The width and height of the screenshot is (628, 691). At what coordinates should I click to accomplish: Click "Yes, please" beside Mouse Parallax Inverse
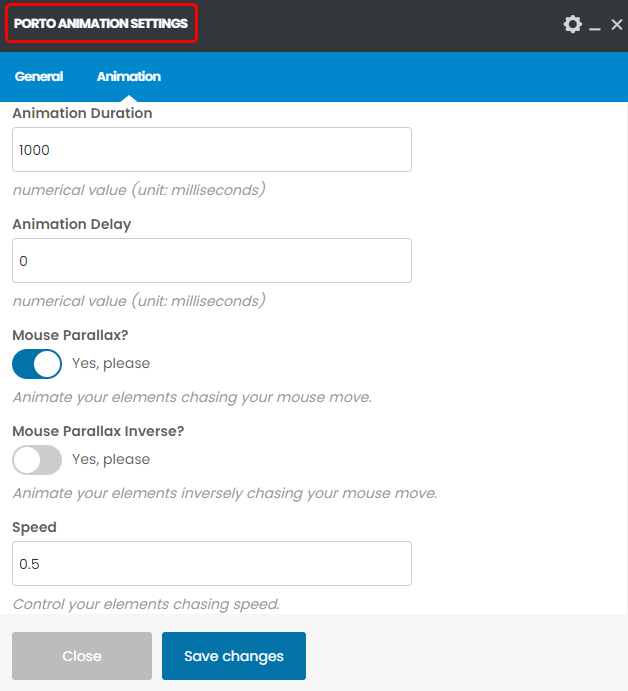[111, 459]
